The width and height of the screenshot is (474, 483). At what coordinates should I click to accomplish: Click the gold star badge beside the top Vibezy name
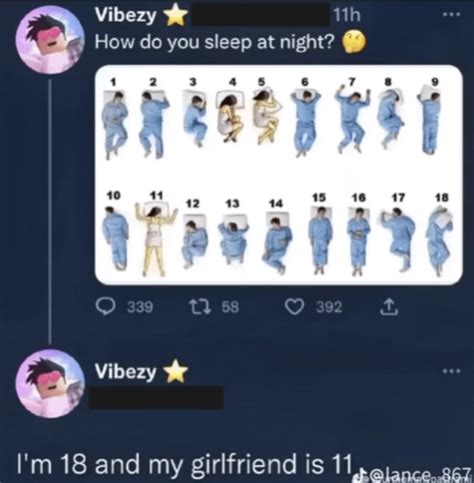(x=177, y=17)
